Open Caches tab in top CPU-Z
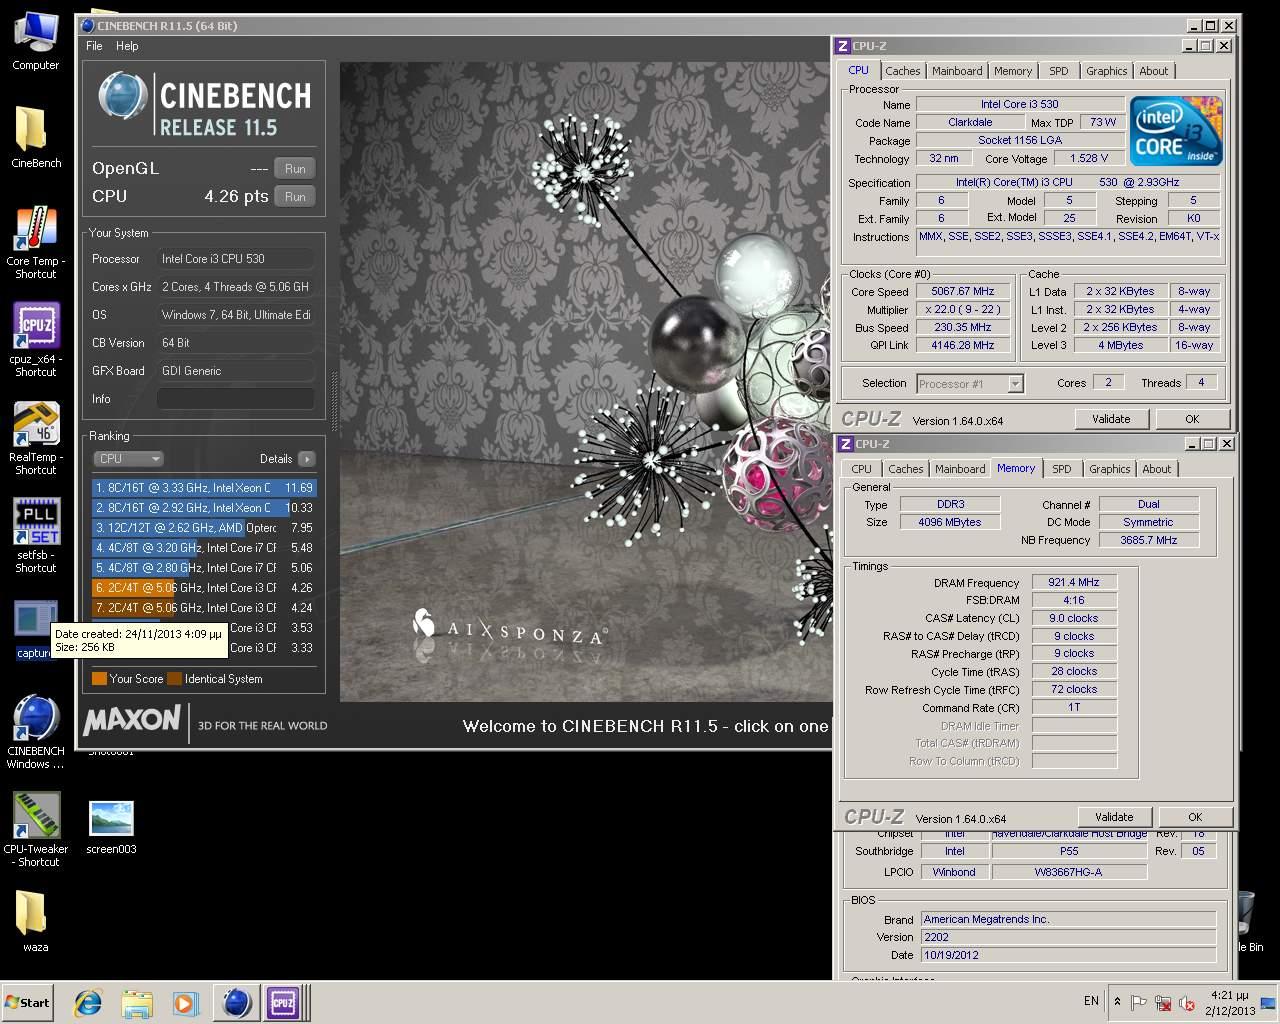 (902, 71)
